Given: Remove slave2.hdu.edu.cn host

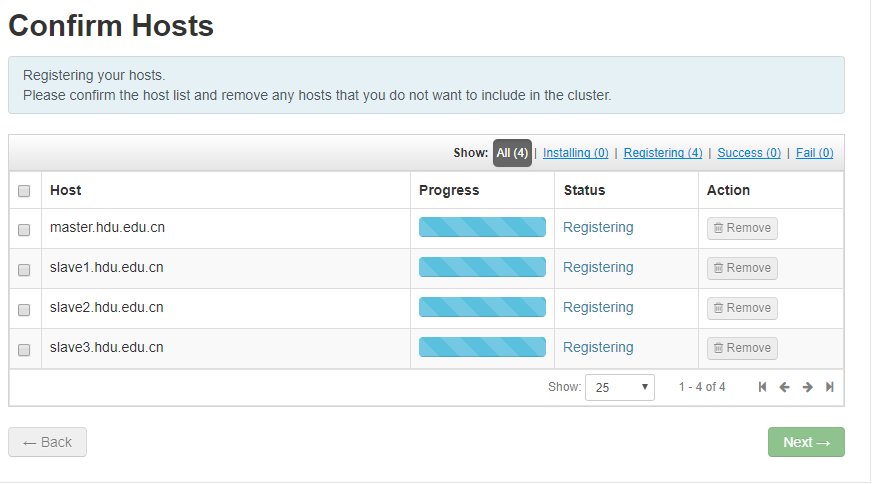Looking at the screenshot, I should coord(742,308).
